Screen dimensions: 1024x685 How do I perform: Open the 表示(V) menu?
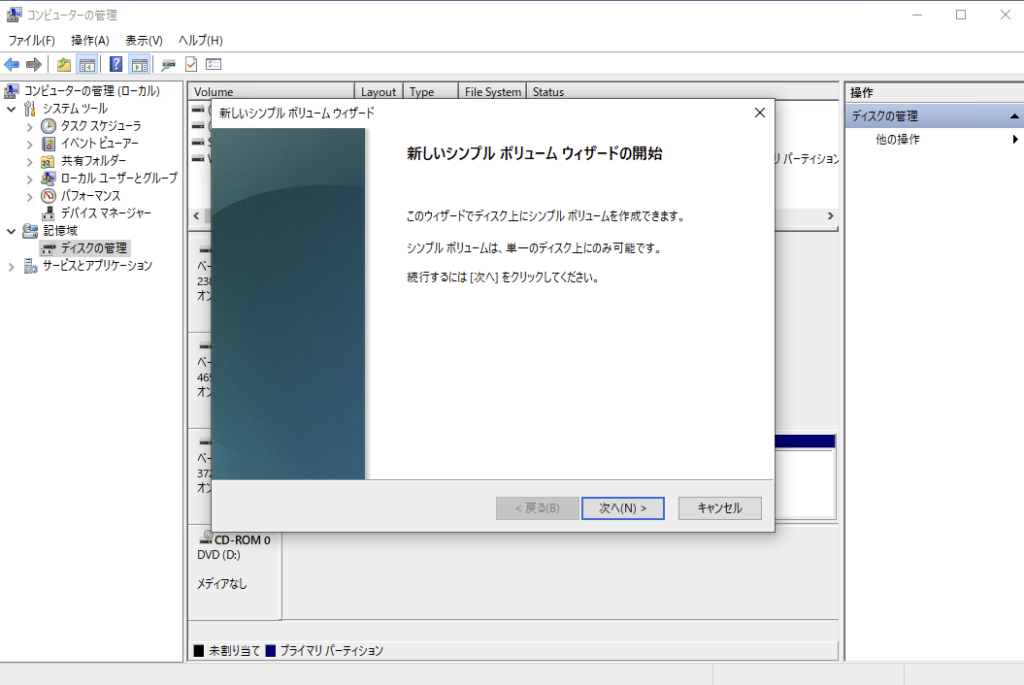(143, 40)
